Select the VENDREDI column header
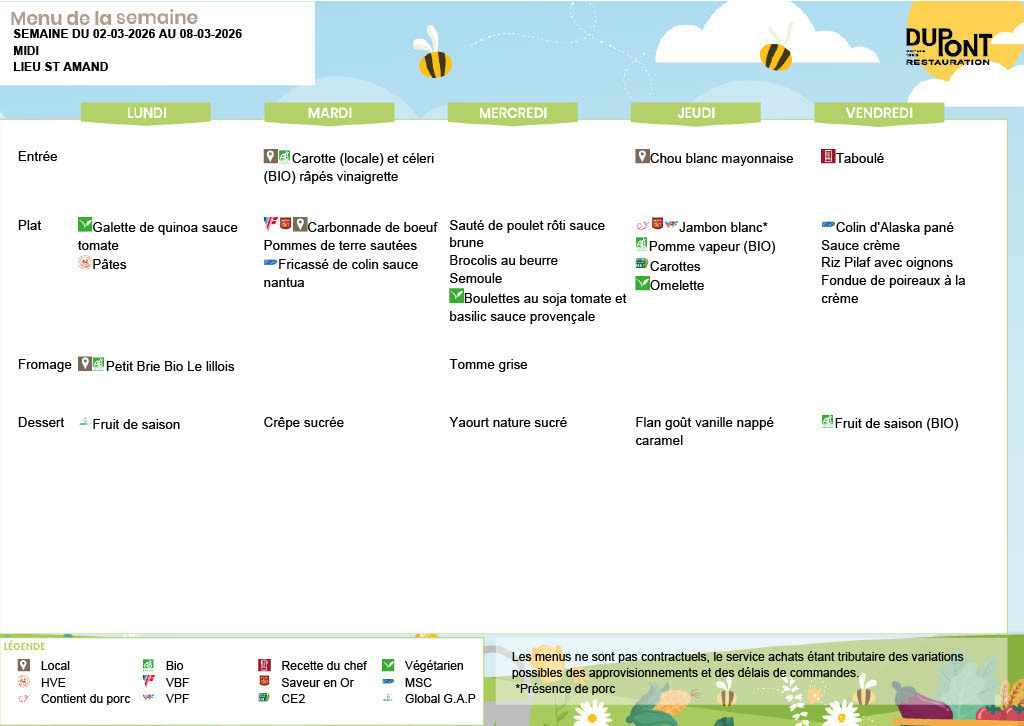 879,113
